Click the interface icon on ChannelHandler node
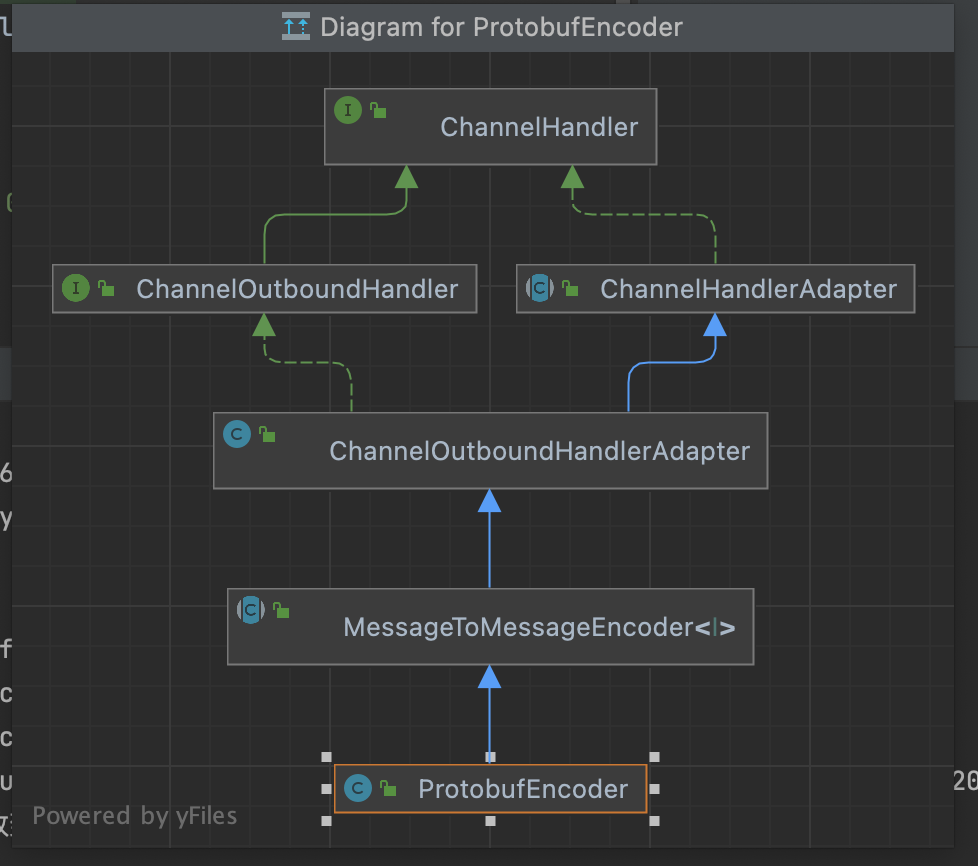Screen dimensions: 978x866 [347, 111]
